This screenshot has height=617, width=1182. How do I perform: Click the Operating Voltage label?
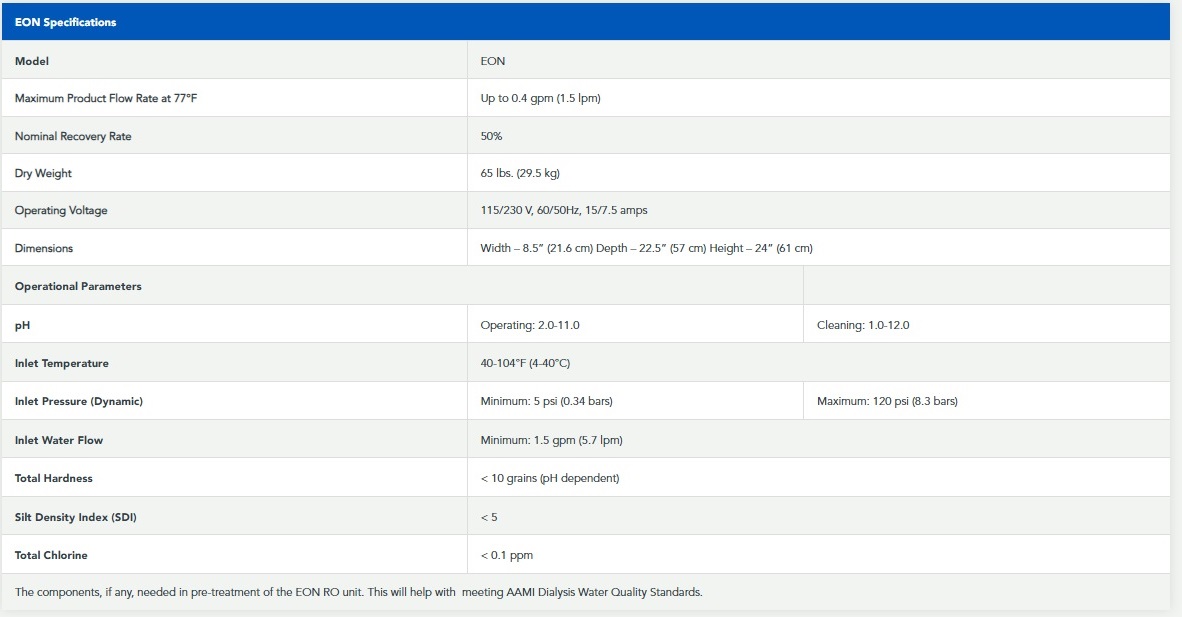tap(61, 211)
